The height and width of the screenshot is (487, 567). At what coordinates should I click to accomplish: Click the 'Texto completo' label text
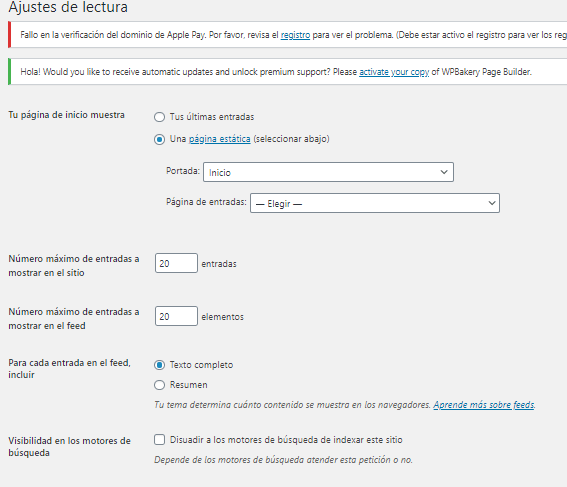[201, 365]
